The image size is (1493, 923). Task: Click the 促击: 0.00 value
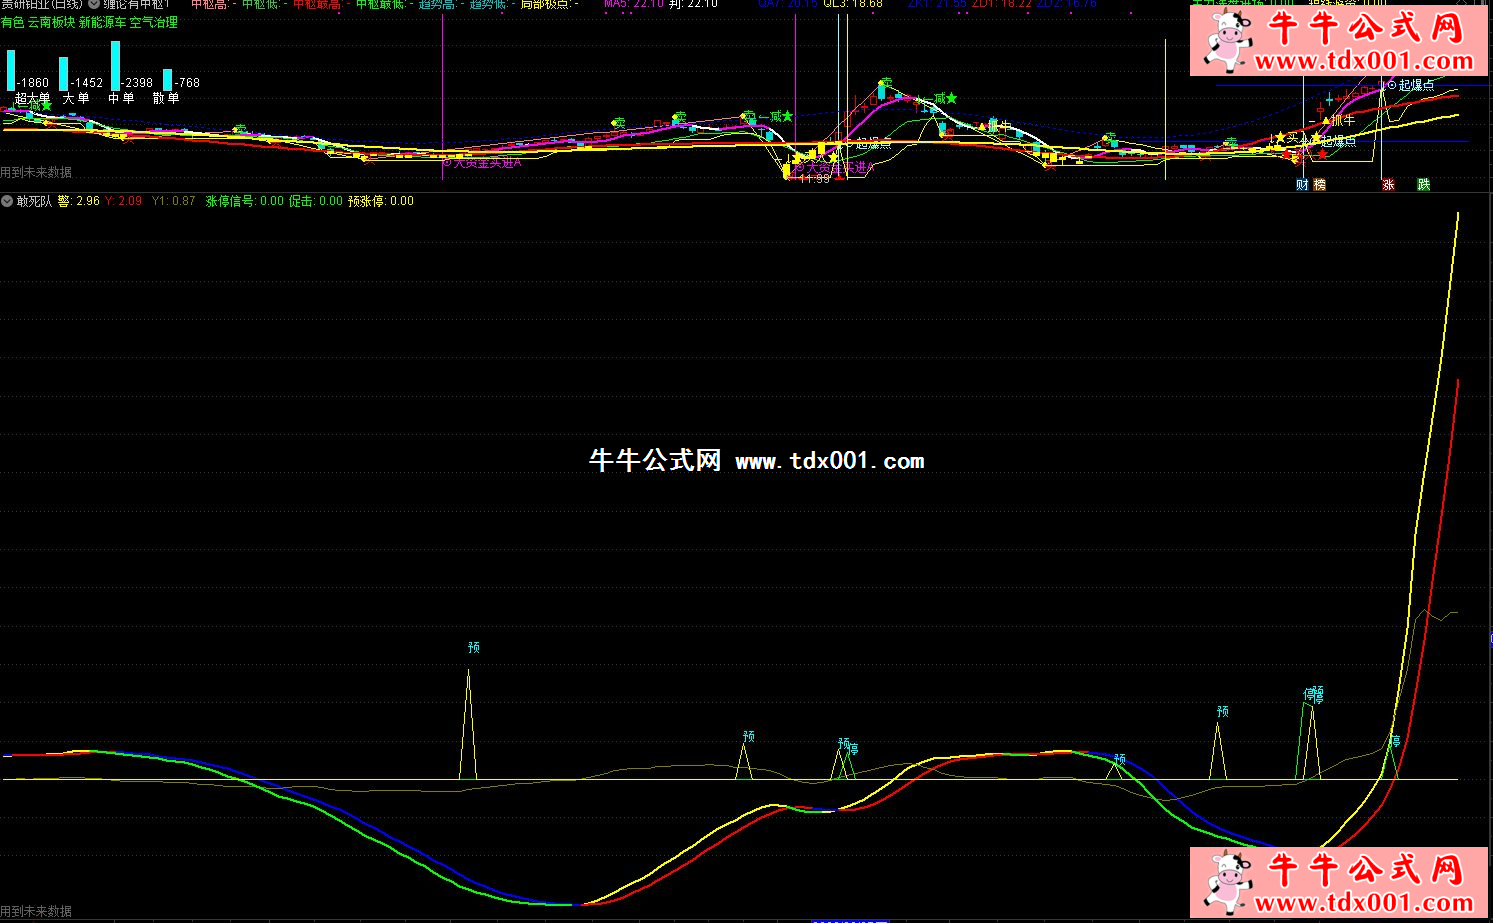315,201
